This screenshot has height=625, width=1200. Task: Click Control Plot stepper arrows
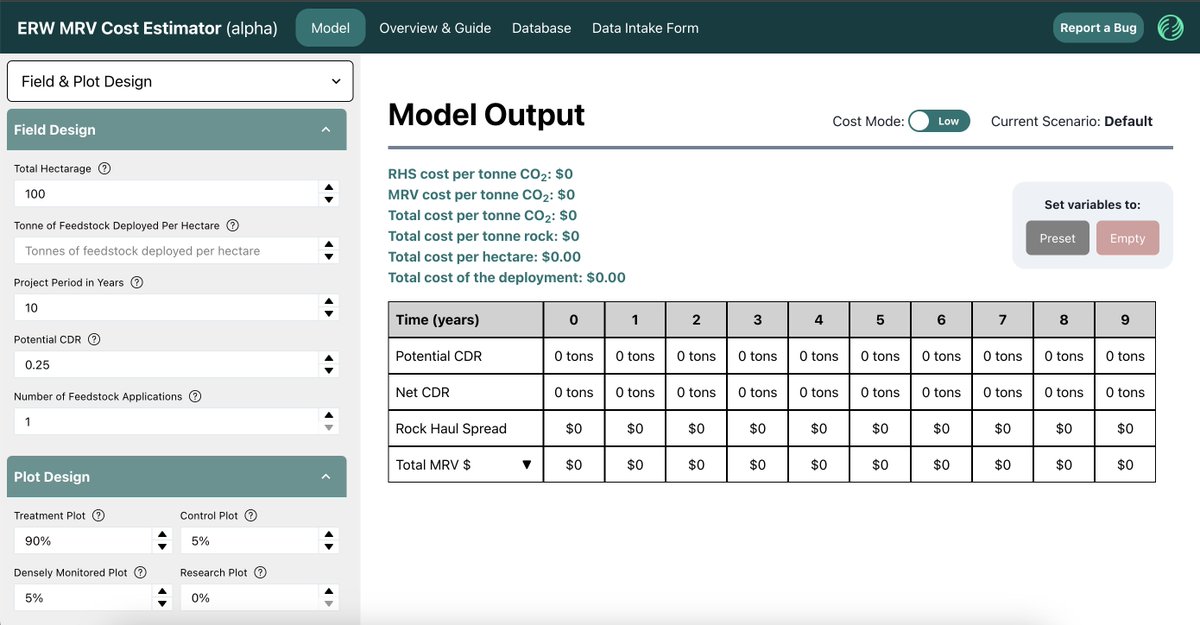pos(328,541)
